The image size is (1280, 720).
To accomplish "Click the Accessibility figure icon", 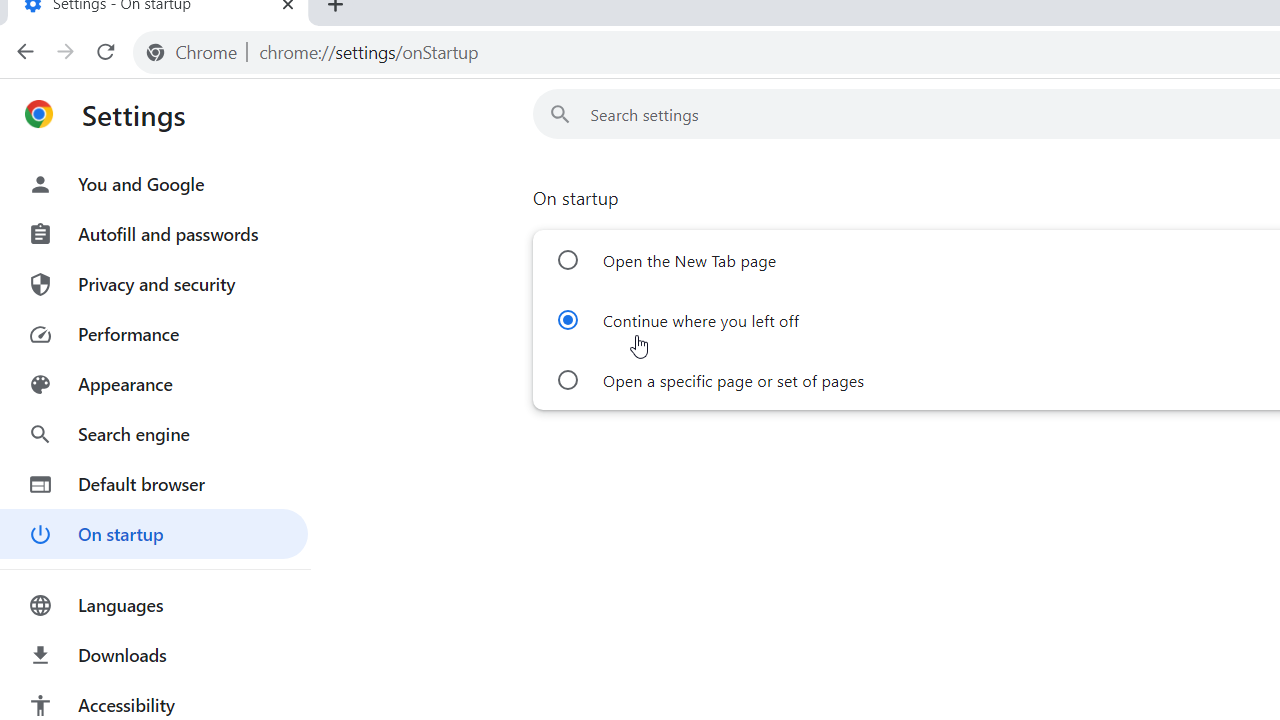I will 40,705.
